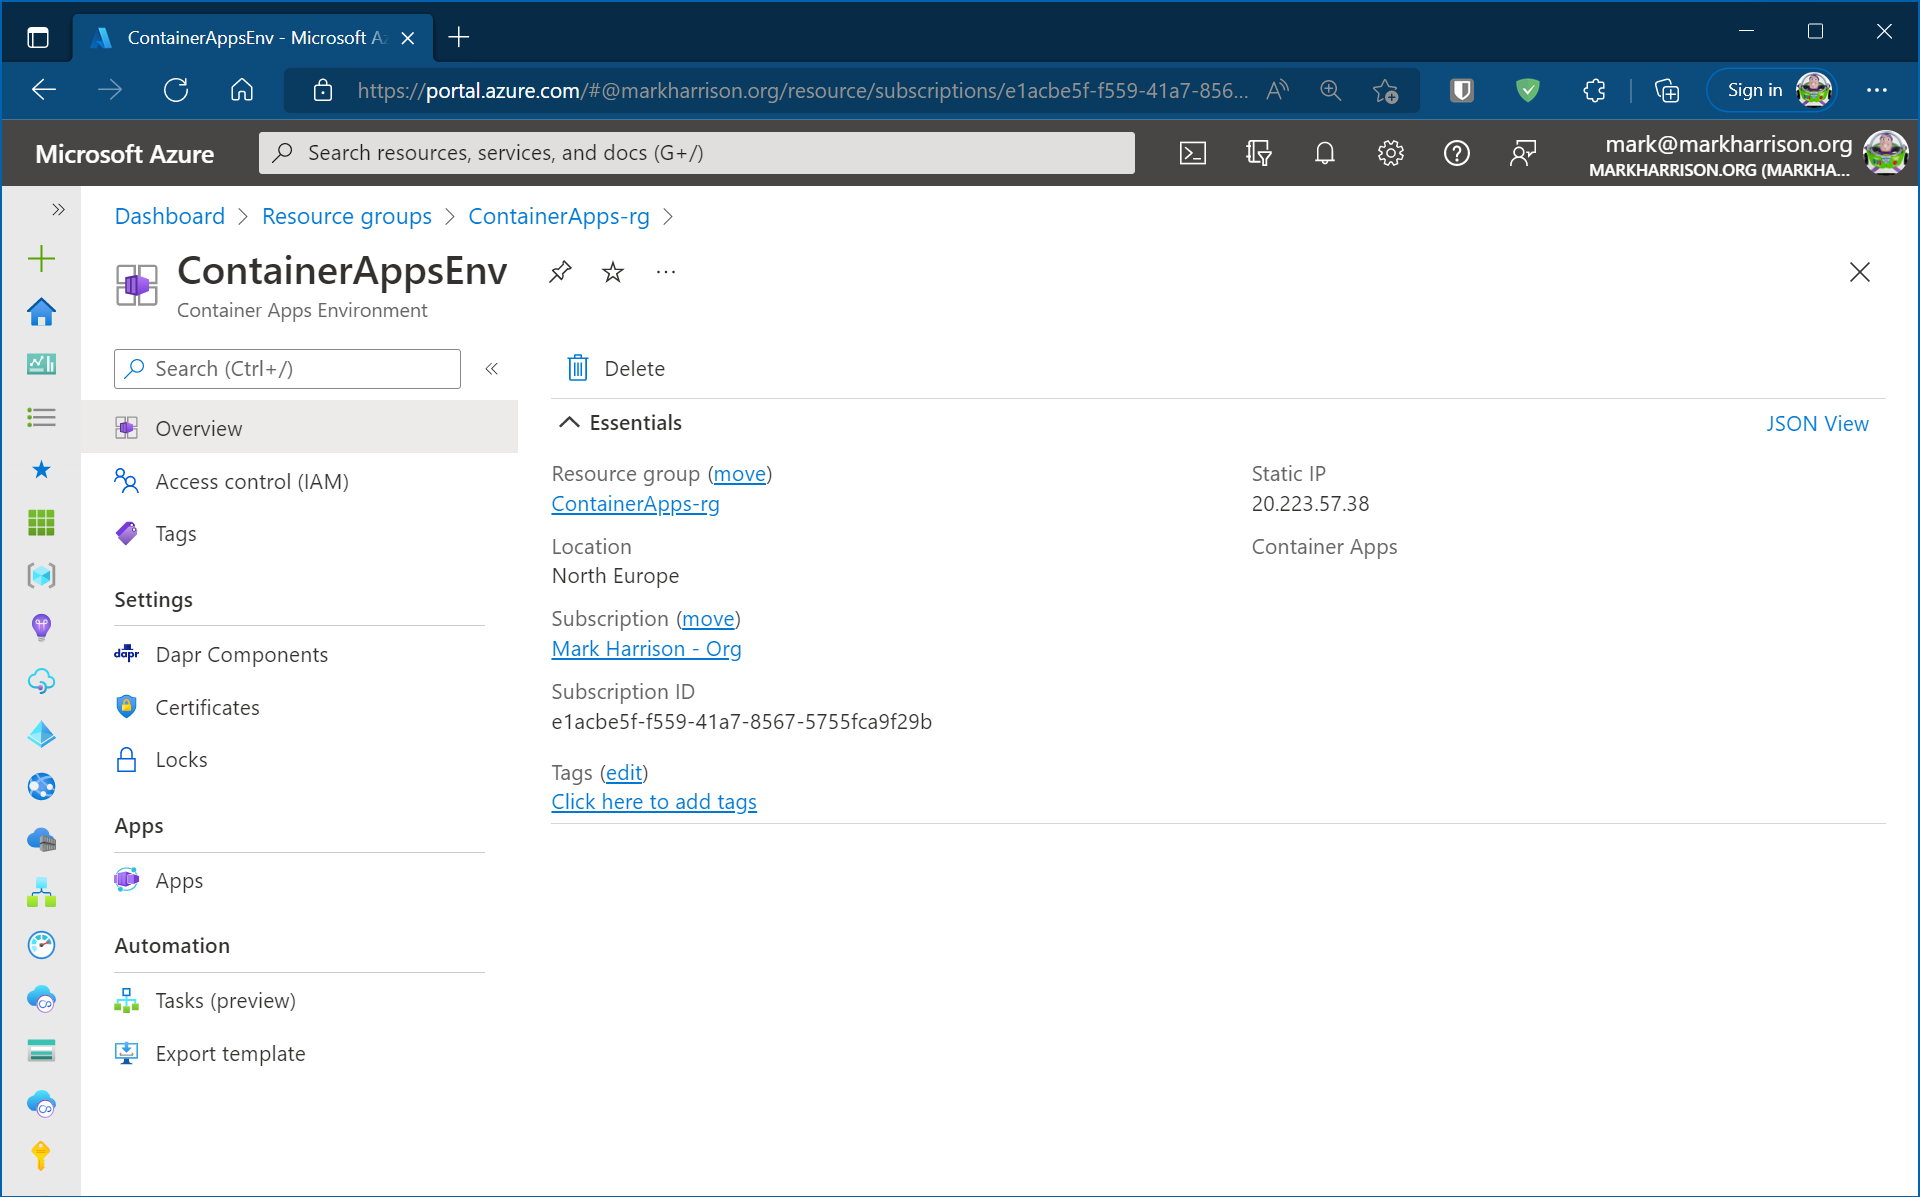Open Dapr Components menu item
1920x1197 pixels.
tap(241, 654)
